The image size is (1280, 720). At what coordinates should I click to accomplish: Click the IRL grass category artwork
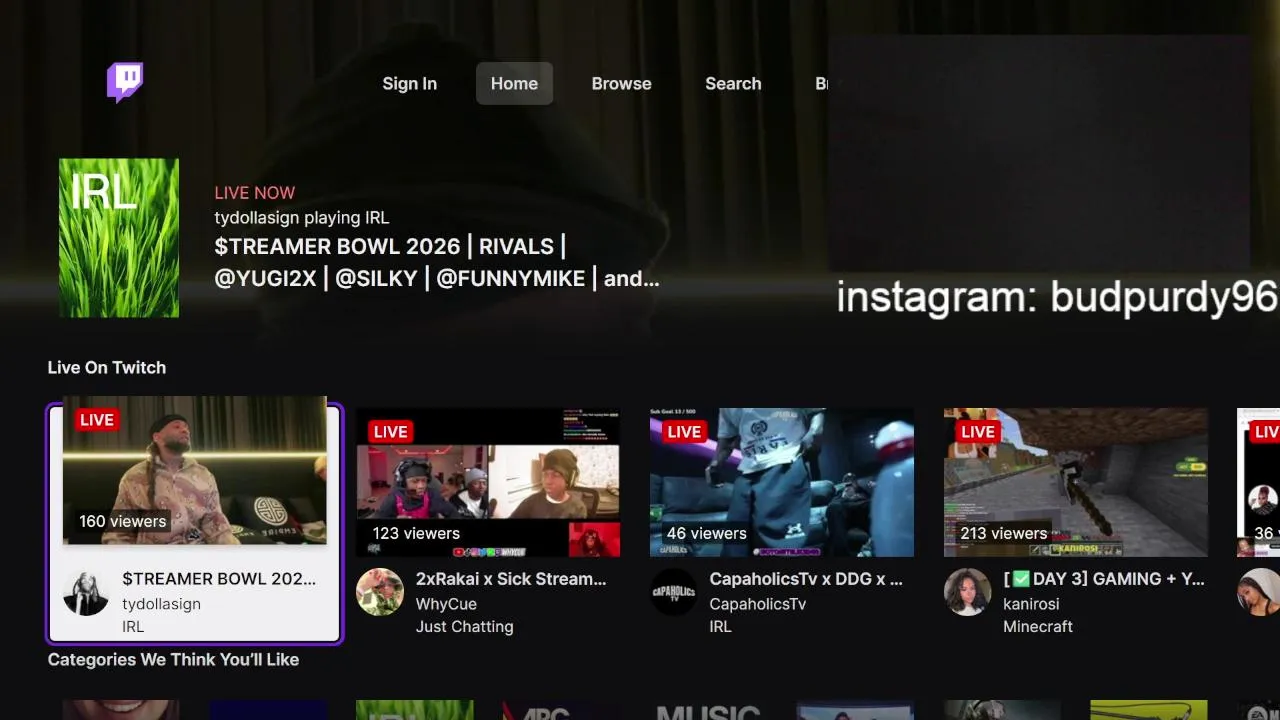pyautogui.click(x=119, y=238)
